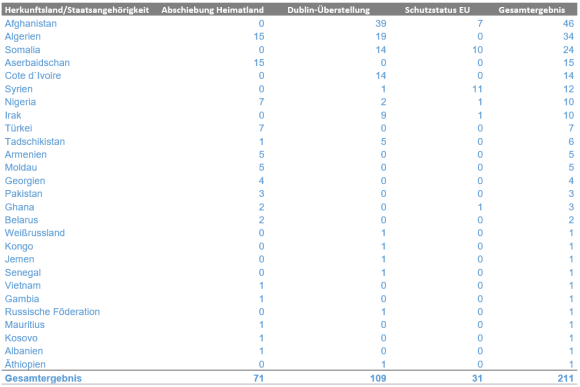The image size is (580, 387).
Task: Click Syrien's total value 12
Action: [x=569, y=89]
